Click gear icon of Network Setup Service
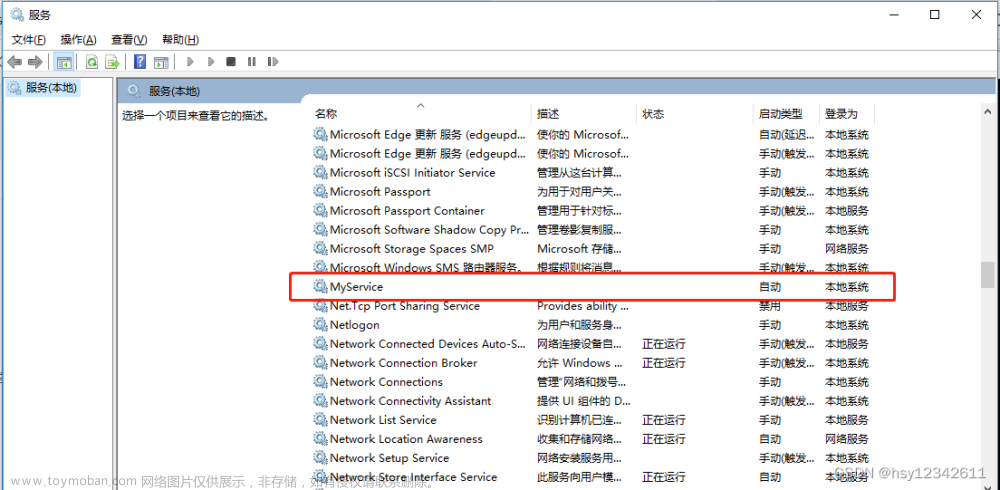 pyautogui.click(x=320, y=458)
